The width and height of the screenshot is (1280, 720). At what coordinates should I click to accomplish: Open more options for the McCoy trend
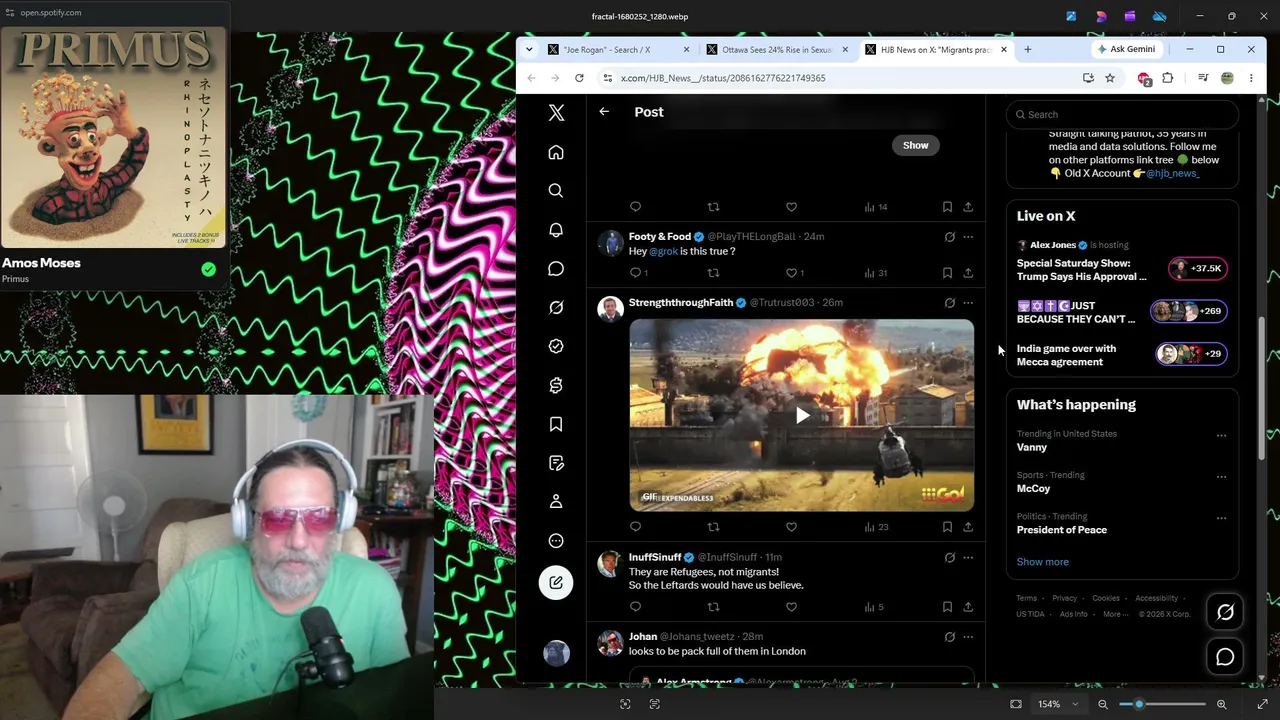click(1221, 477)
